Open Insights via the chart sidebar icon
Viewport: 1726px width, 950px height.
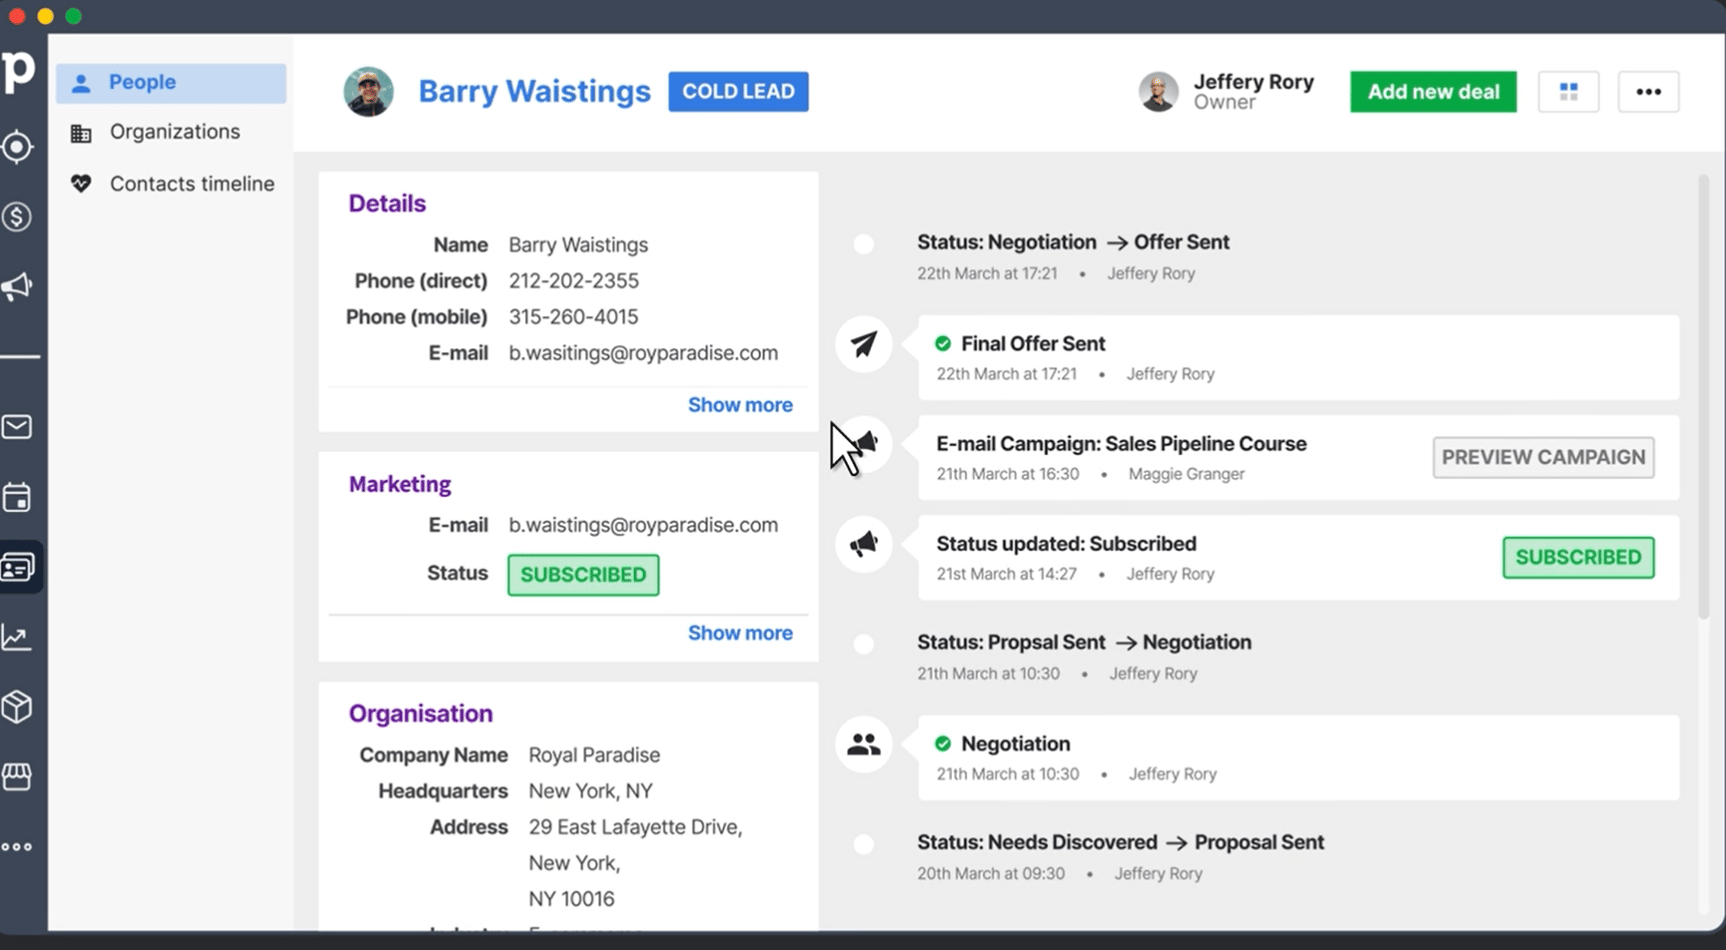tap(18, 636)
